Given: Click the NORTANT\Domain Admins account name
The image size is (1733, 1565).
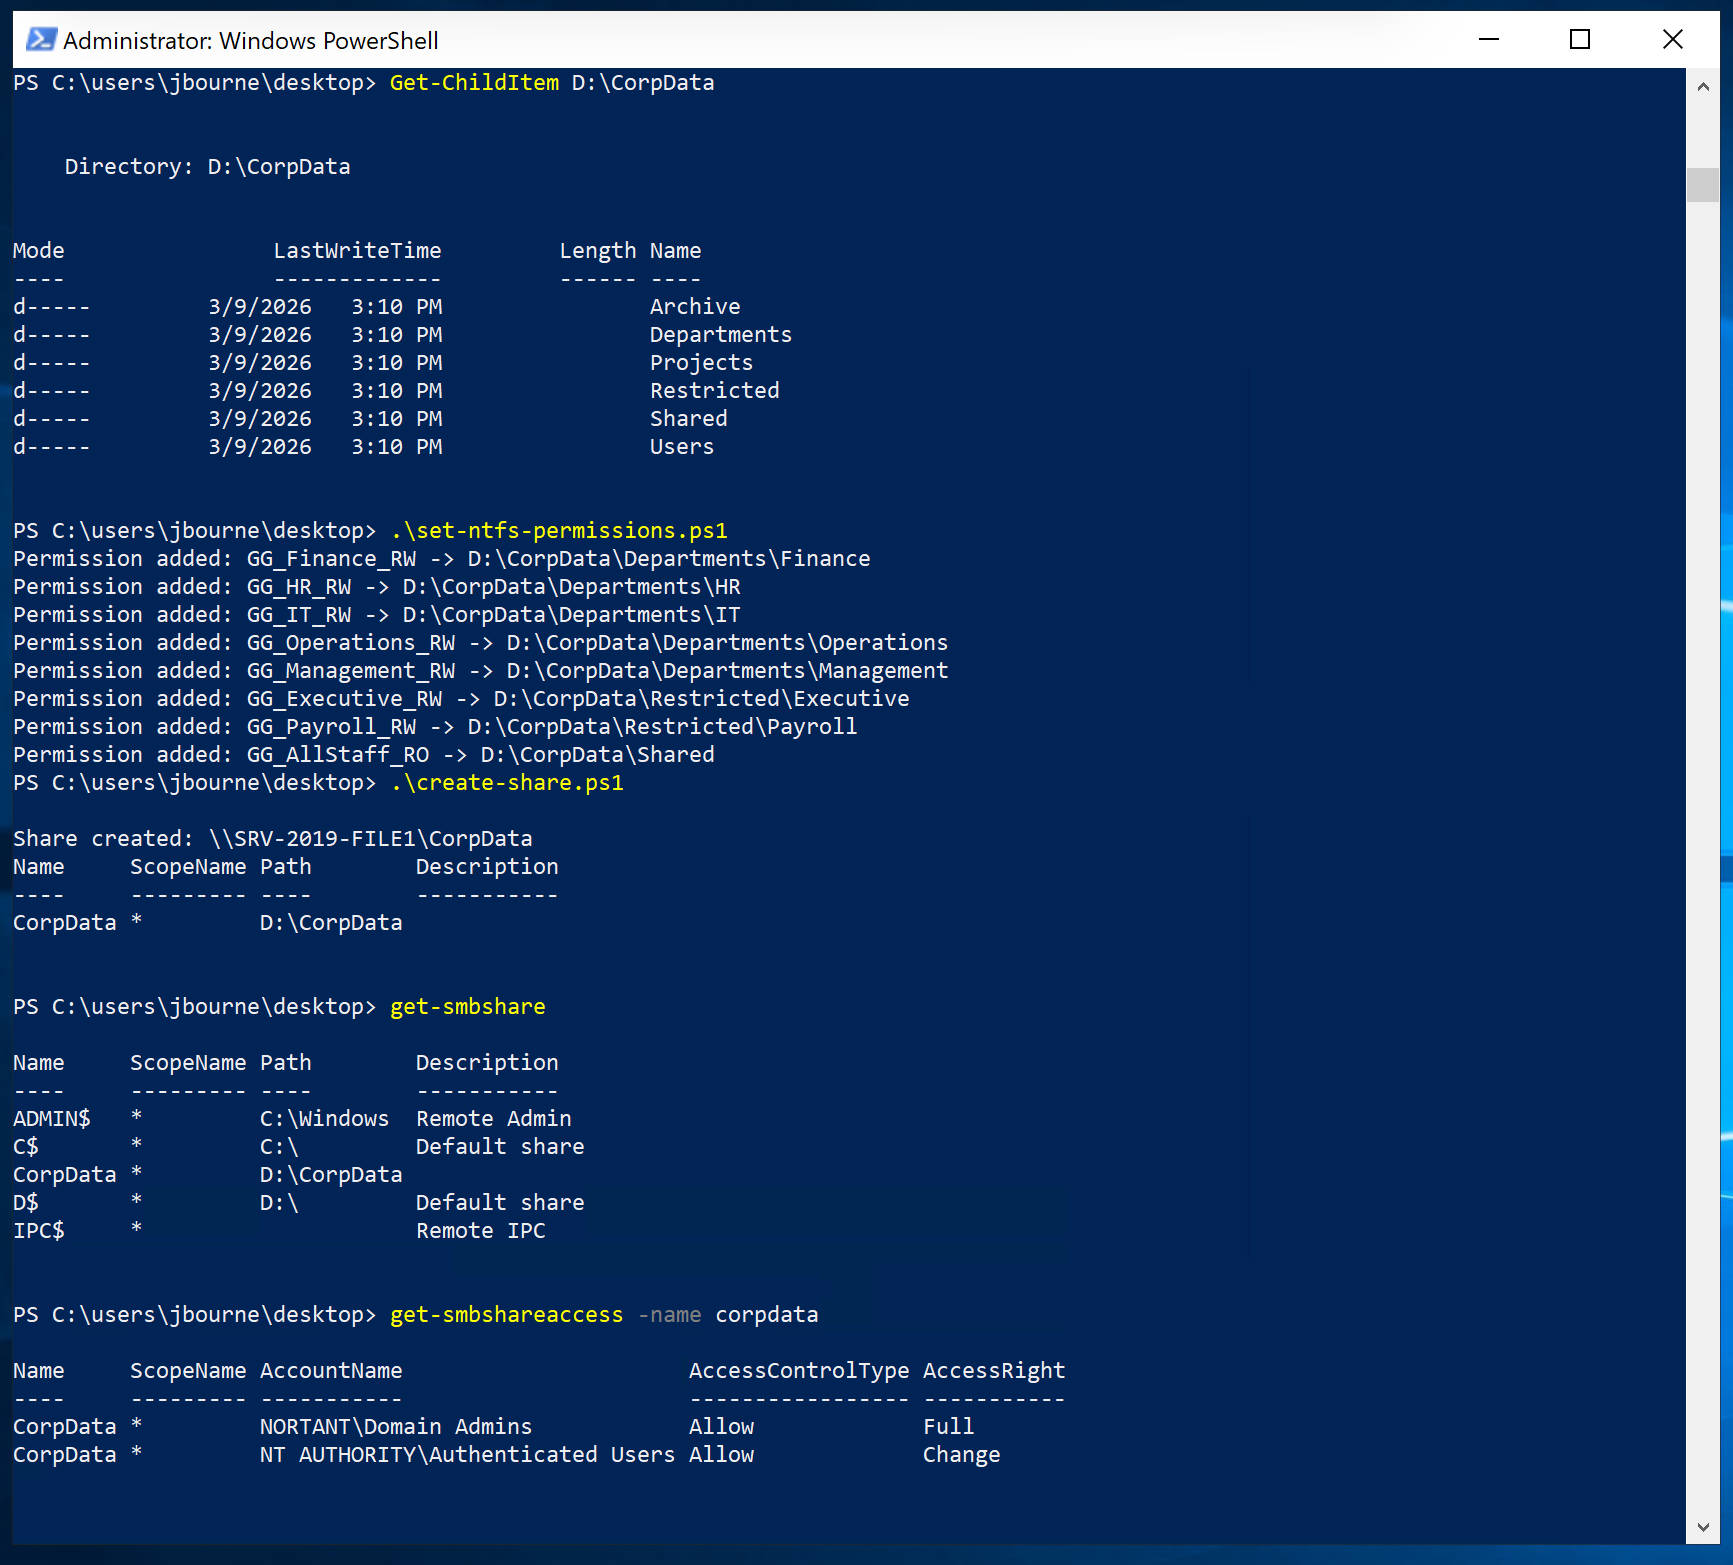Looking at the screenshot, I should click(x=396, y=1427).
